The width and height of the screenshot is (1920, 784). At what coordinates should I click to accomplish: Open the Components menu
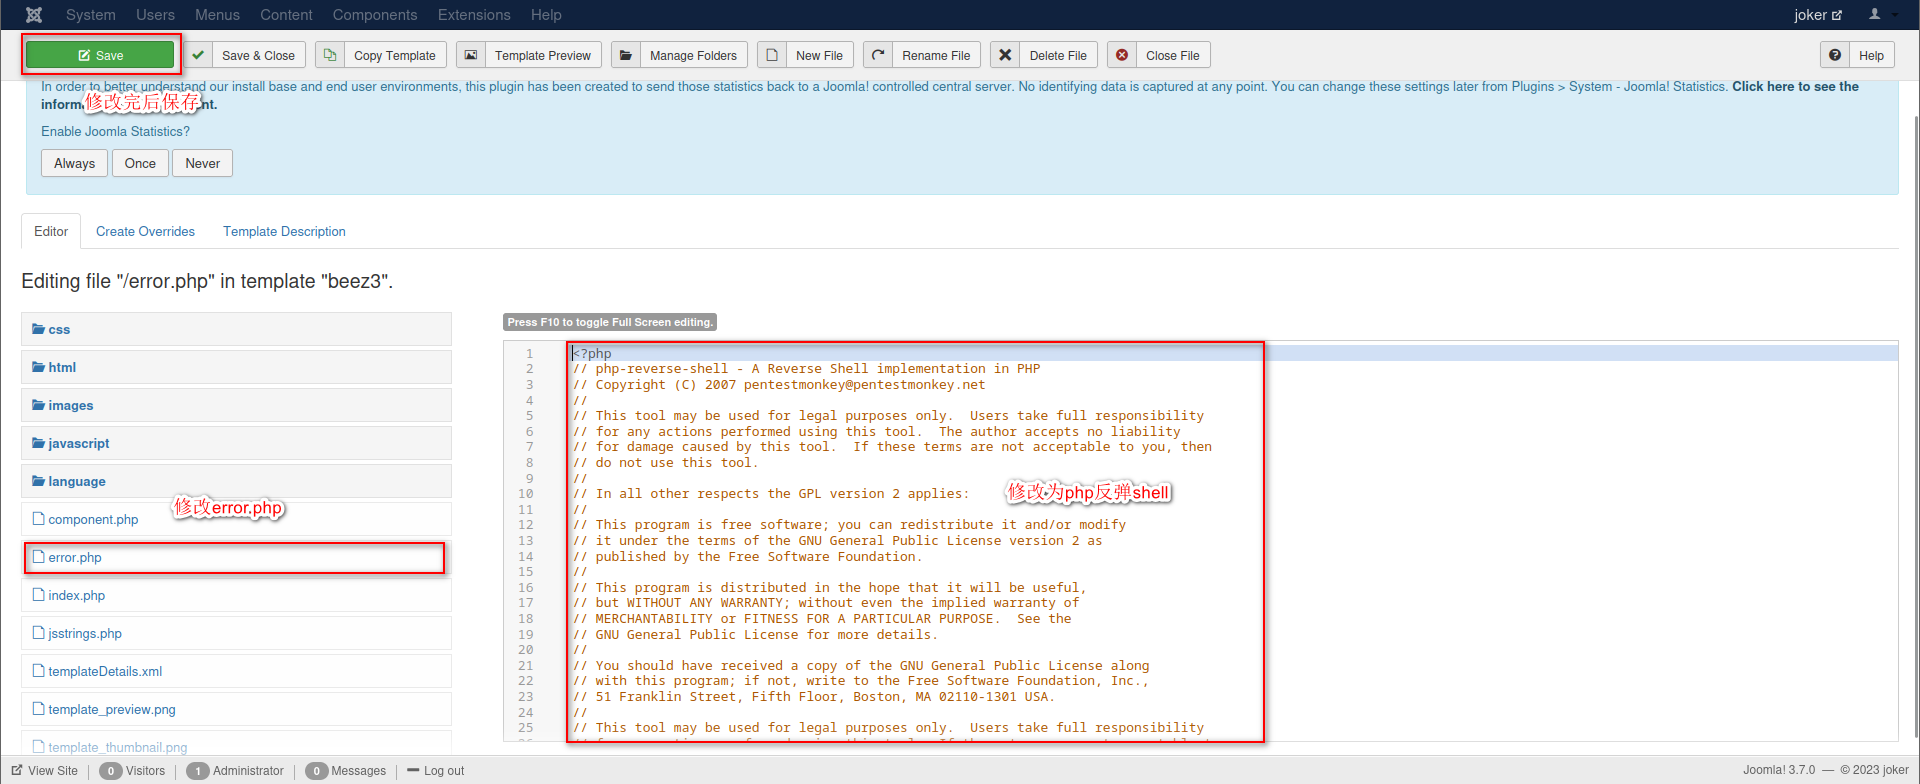[375, 15]
